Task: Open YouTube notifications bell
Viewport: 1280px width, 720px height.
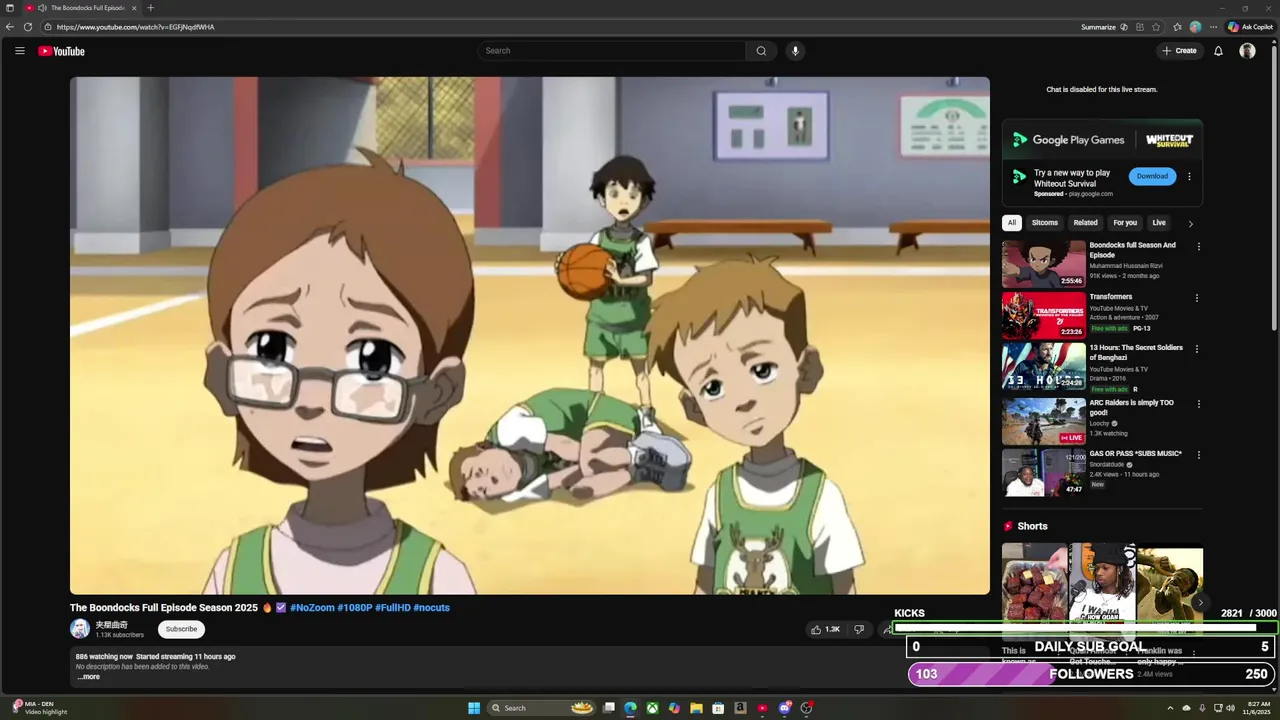Action: 1218,51
